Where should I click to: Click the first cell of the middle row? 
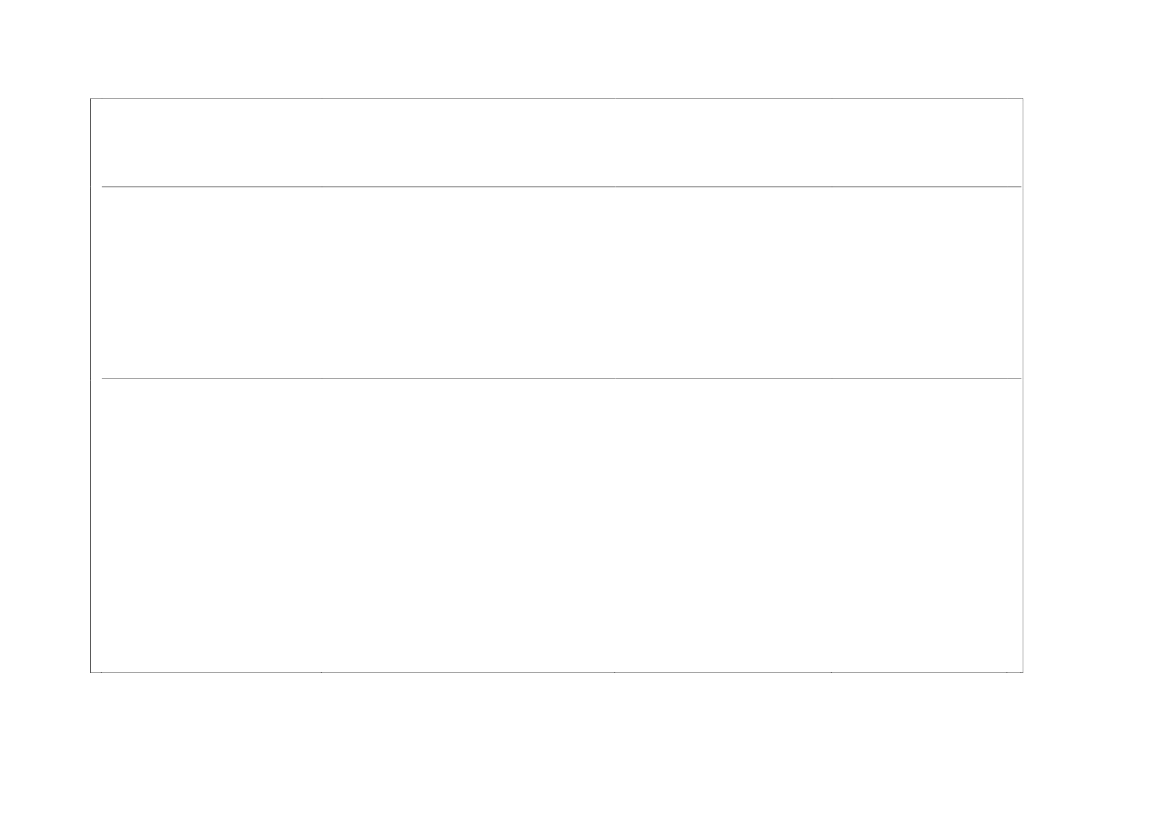(x=206, y=282)
